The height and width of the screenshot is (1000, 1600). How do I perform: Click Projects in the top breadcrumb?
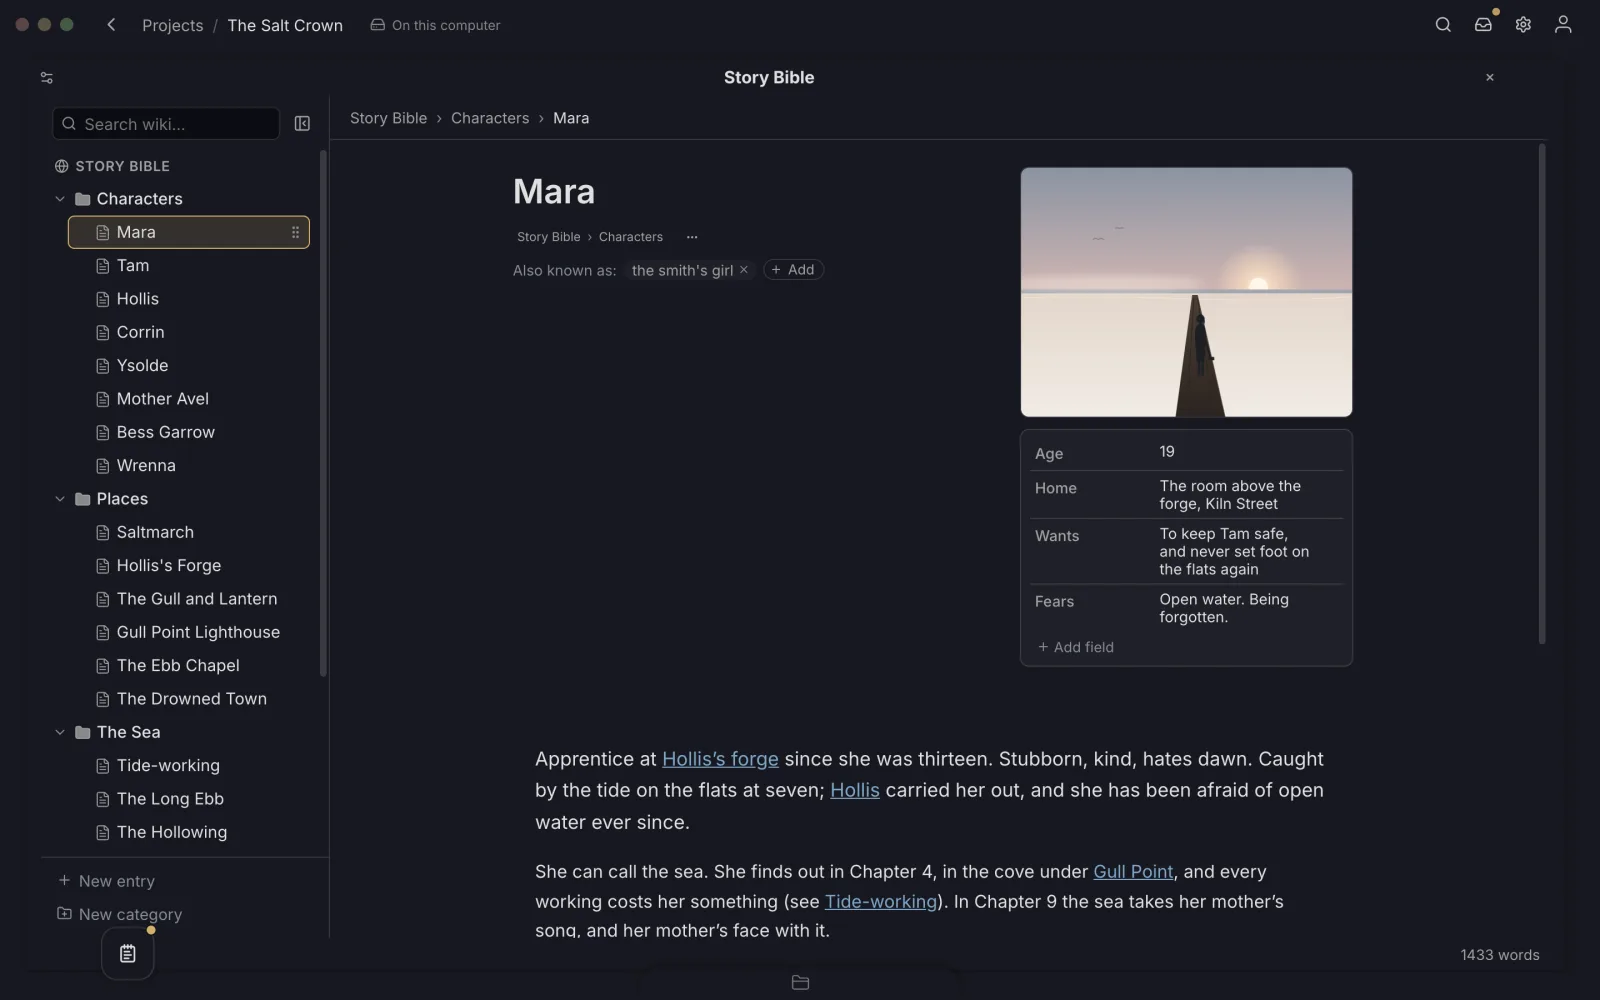coord(172,25)
